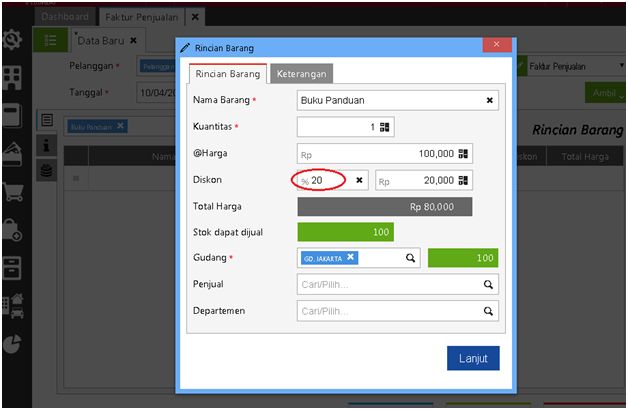This screenshot has height=410, width=628.
Task: Open the fixed assets sidebar icon
Action: (x=13, y=306)
